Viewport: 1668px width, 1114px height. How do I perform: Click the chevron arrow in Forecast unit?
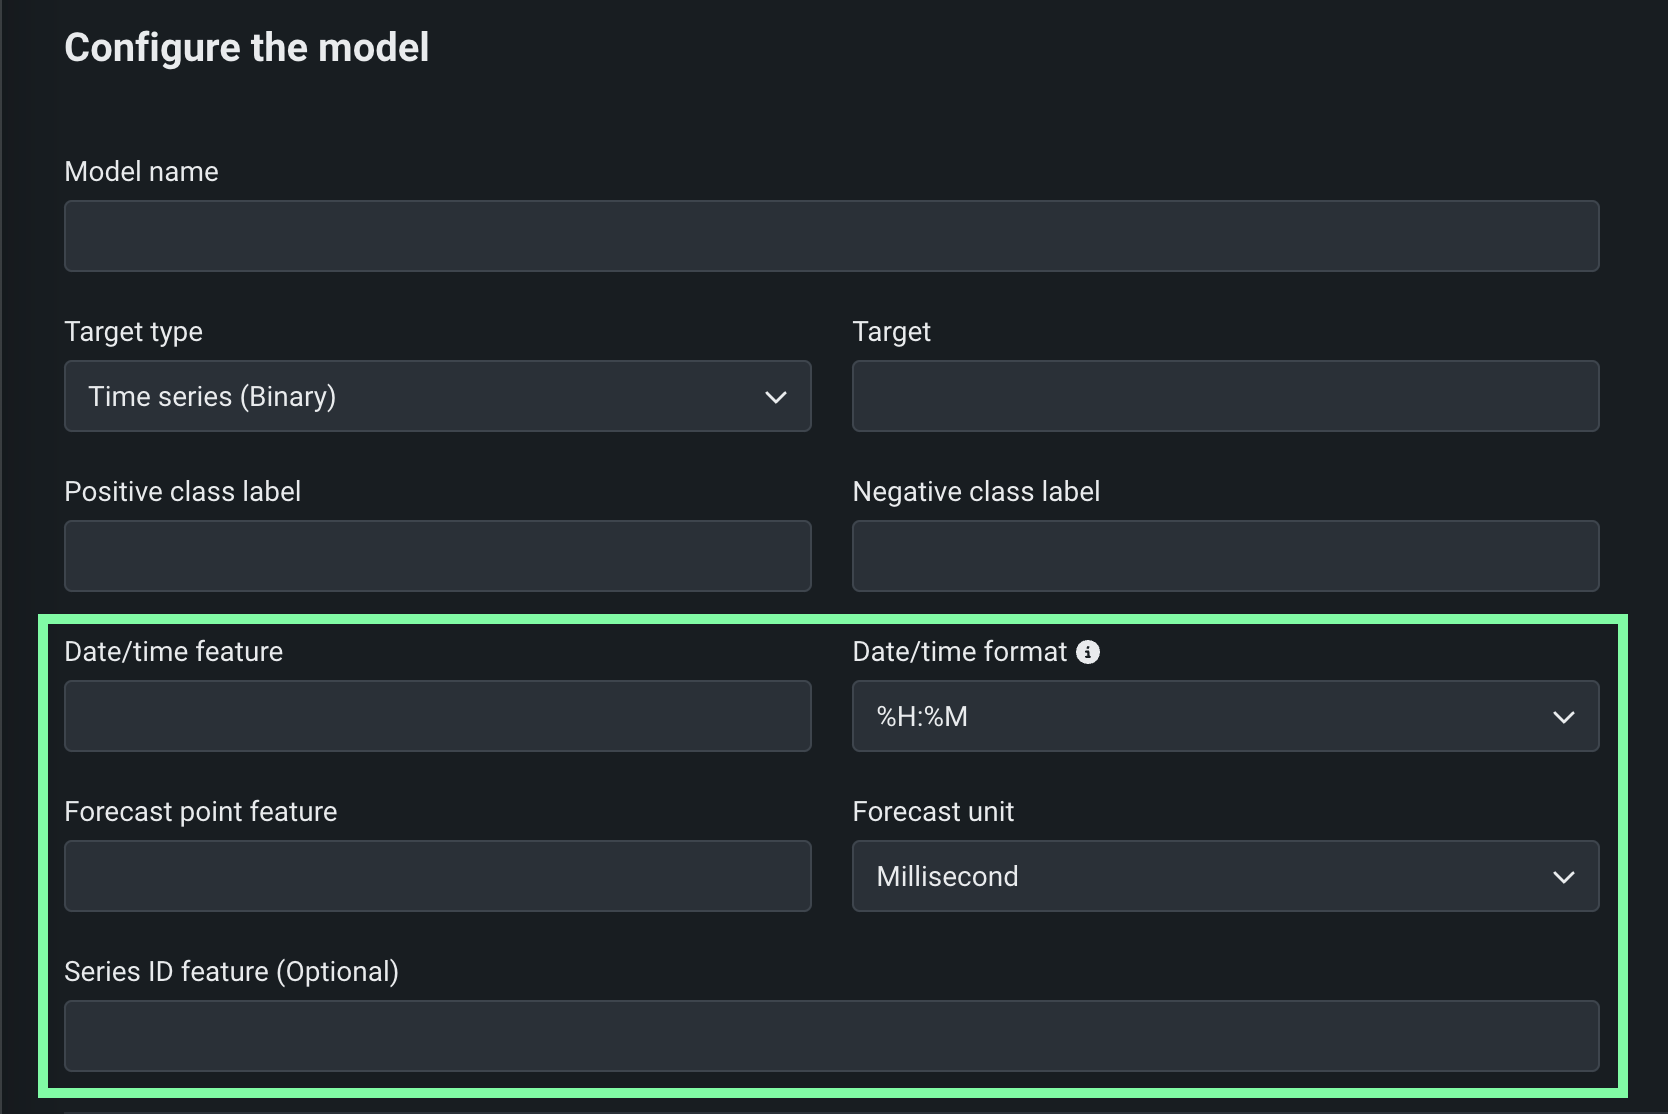[1563, 877]
